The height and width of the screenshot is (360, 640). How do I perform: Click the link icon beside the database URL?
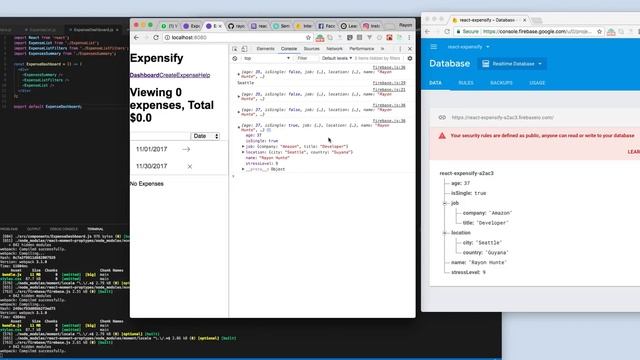[x=442, y=118]
